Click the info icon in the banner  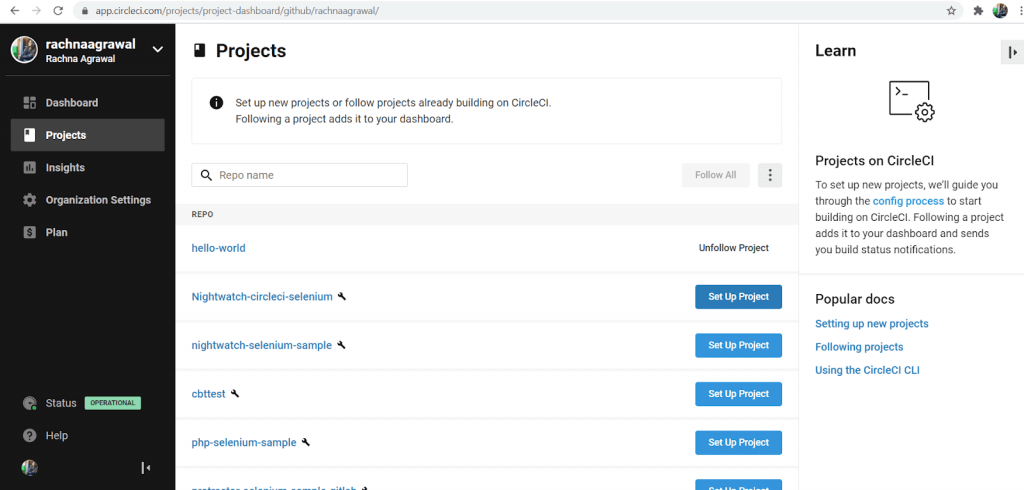coord(216,103)
